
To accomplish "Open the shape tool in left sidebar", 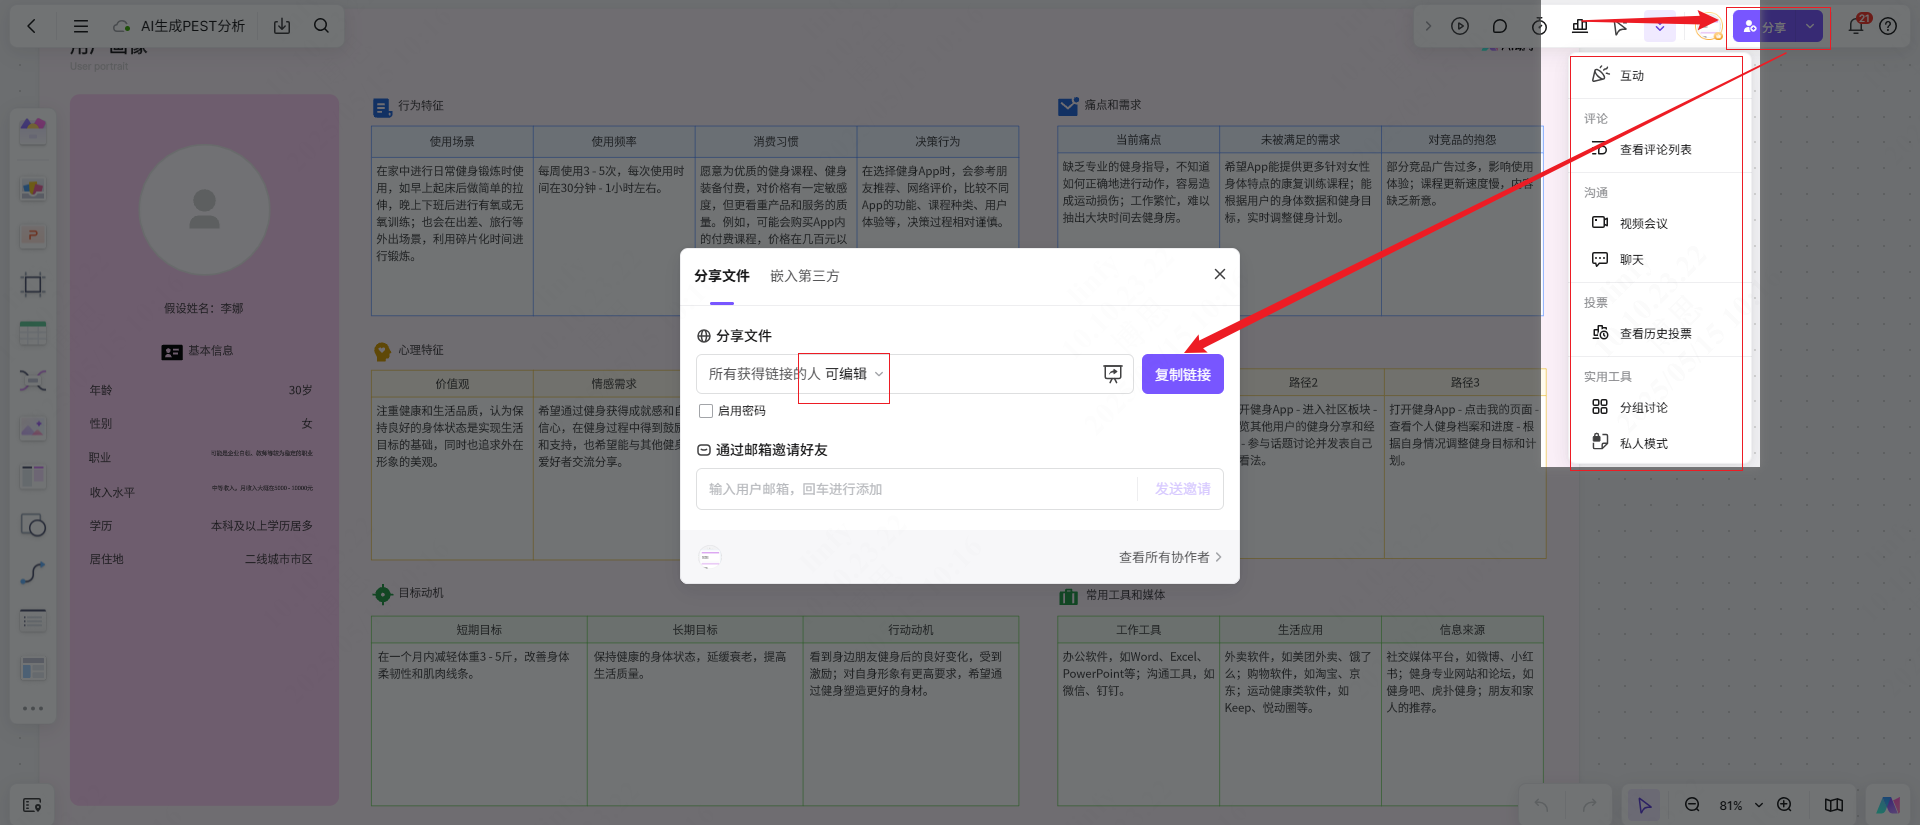I will coord(33,525).
